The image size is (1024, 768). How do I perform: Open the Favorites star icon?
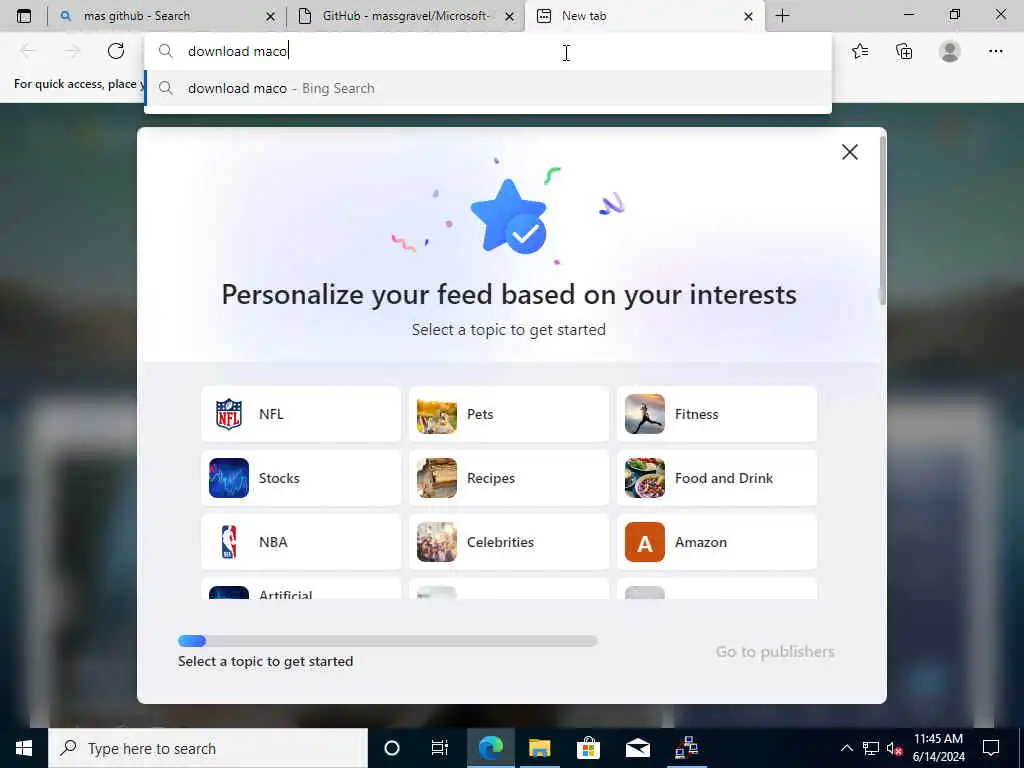tap(860, 51)
